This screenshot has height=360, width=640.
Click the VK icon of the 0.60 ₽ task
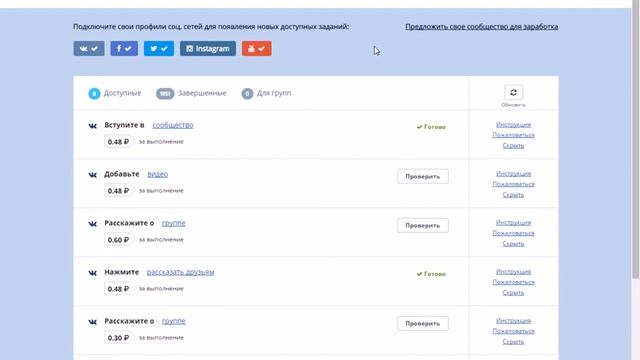click(93, 224)
